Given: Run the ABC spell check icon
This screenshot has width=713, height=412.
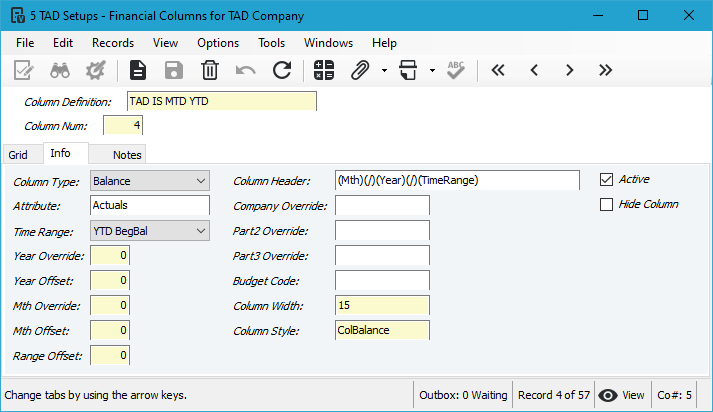Looking at the screenshot, I should (x=456, y=70).
